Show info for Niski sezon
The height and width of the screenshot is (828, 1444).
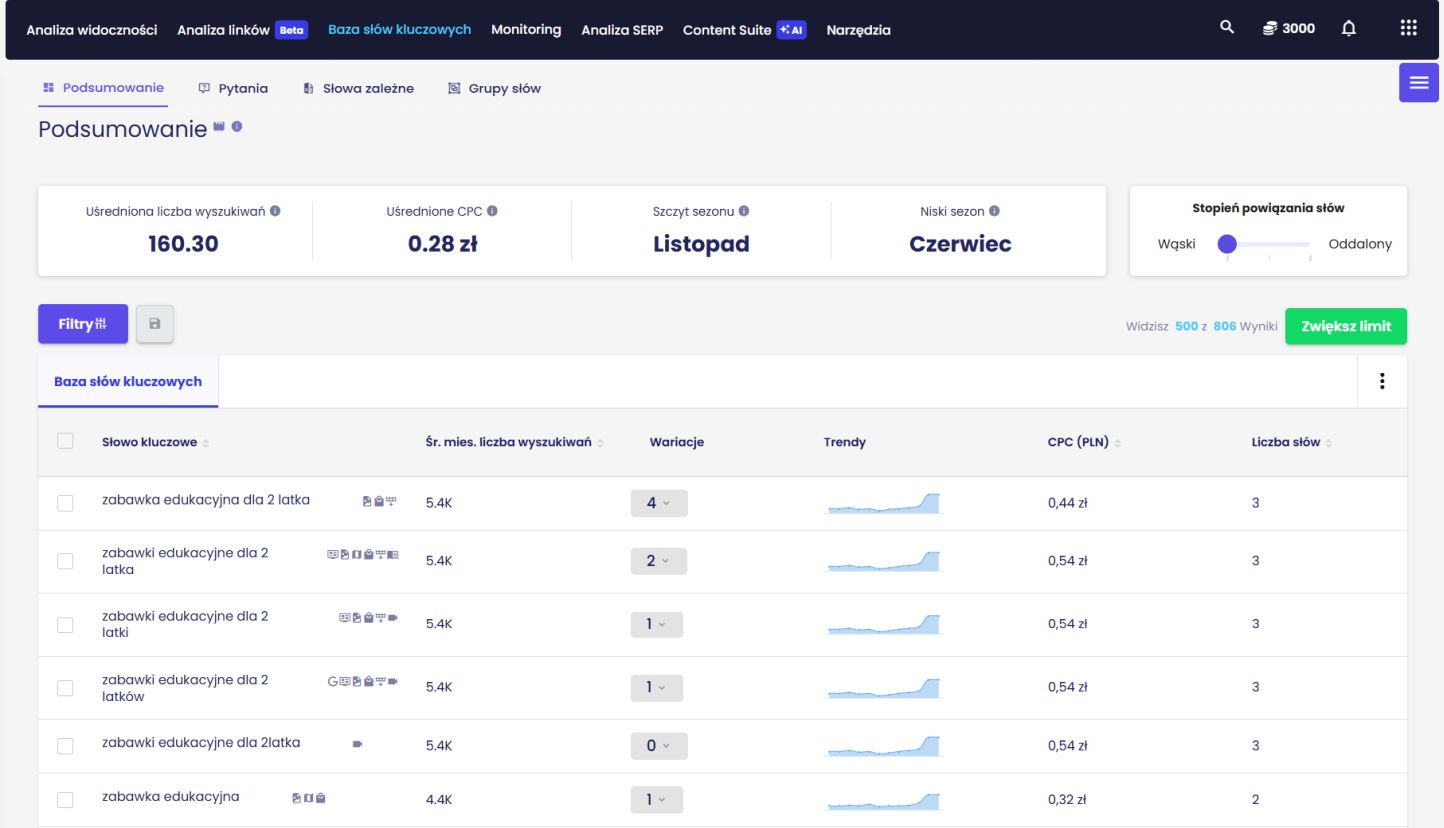pyautogui.click(x=994, y=211)
